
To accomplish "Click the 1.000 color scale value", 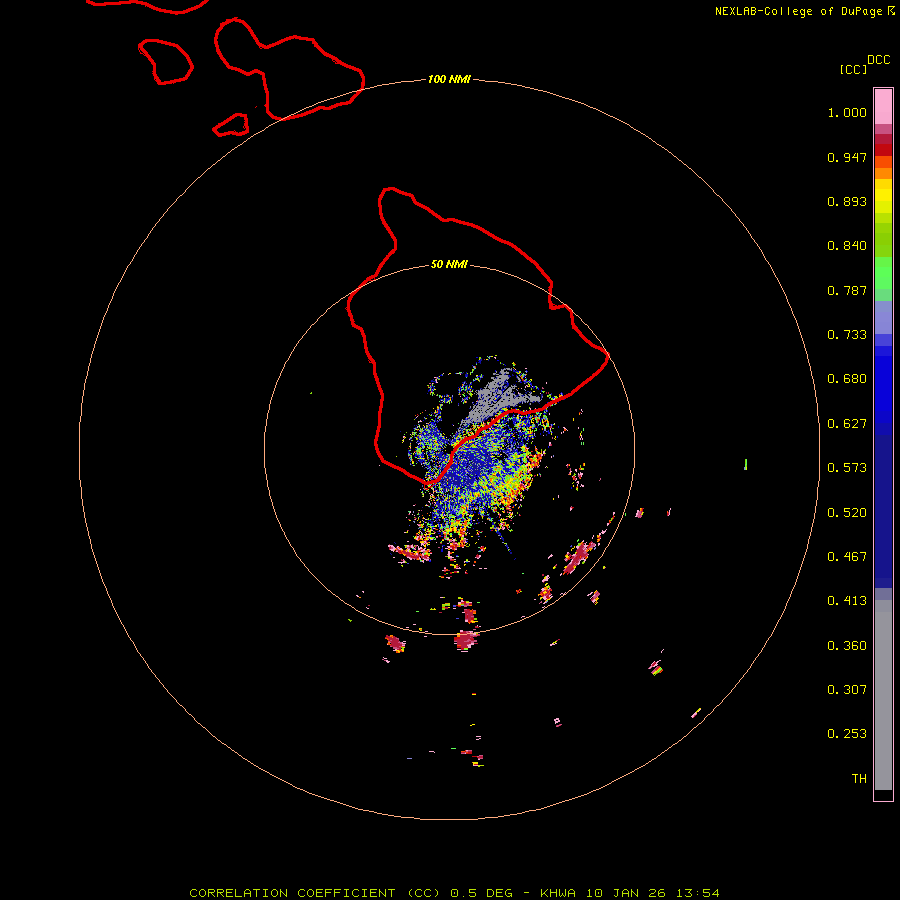I will pyautogui.click(x=847, y=112).
